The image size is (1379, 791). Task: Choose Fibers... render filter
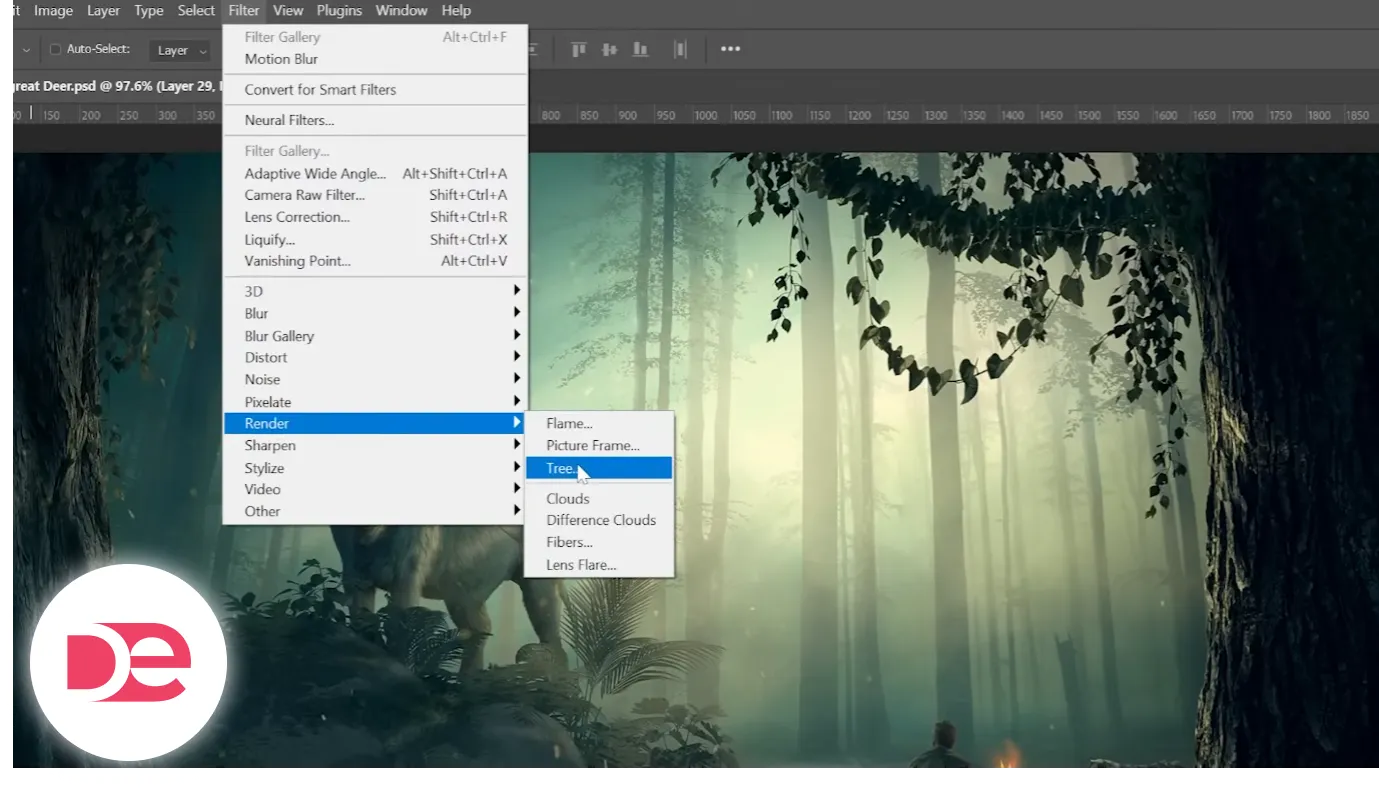point(599,543)
